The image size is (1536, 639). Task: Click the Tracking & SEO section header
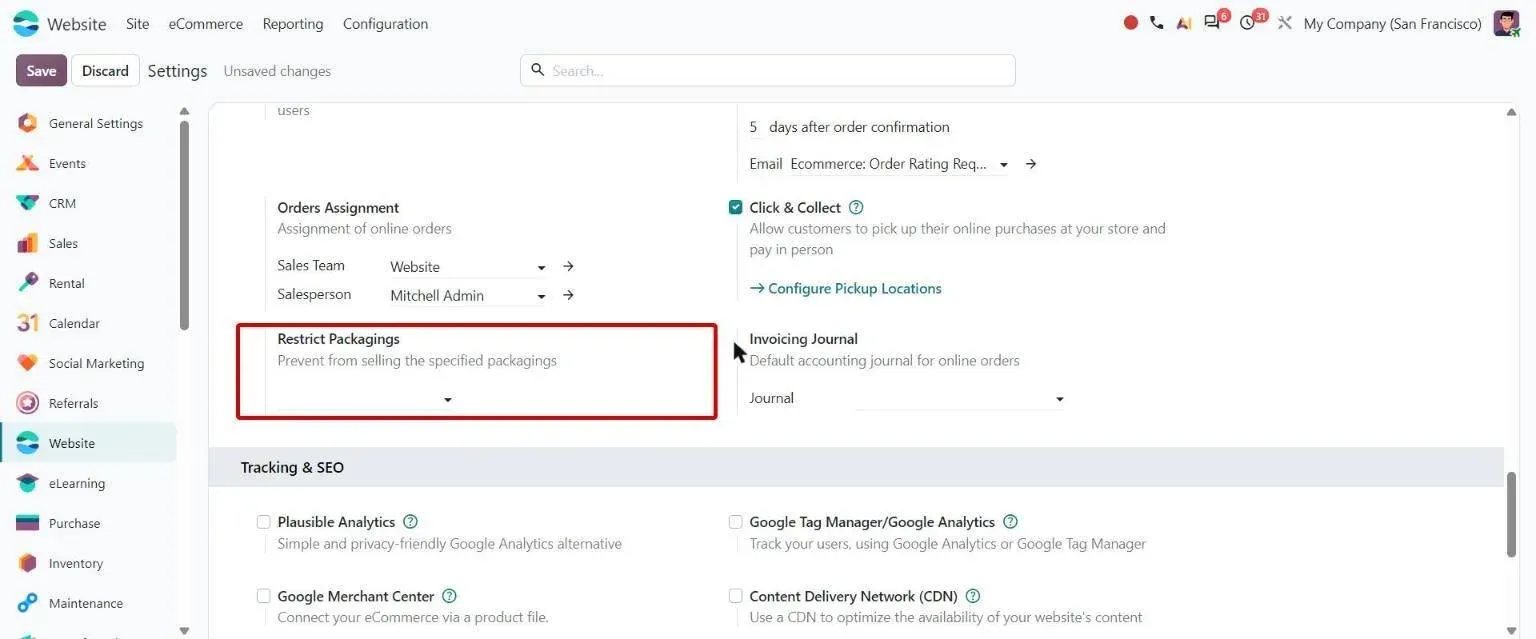tap(856, 467)
